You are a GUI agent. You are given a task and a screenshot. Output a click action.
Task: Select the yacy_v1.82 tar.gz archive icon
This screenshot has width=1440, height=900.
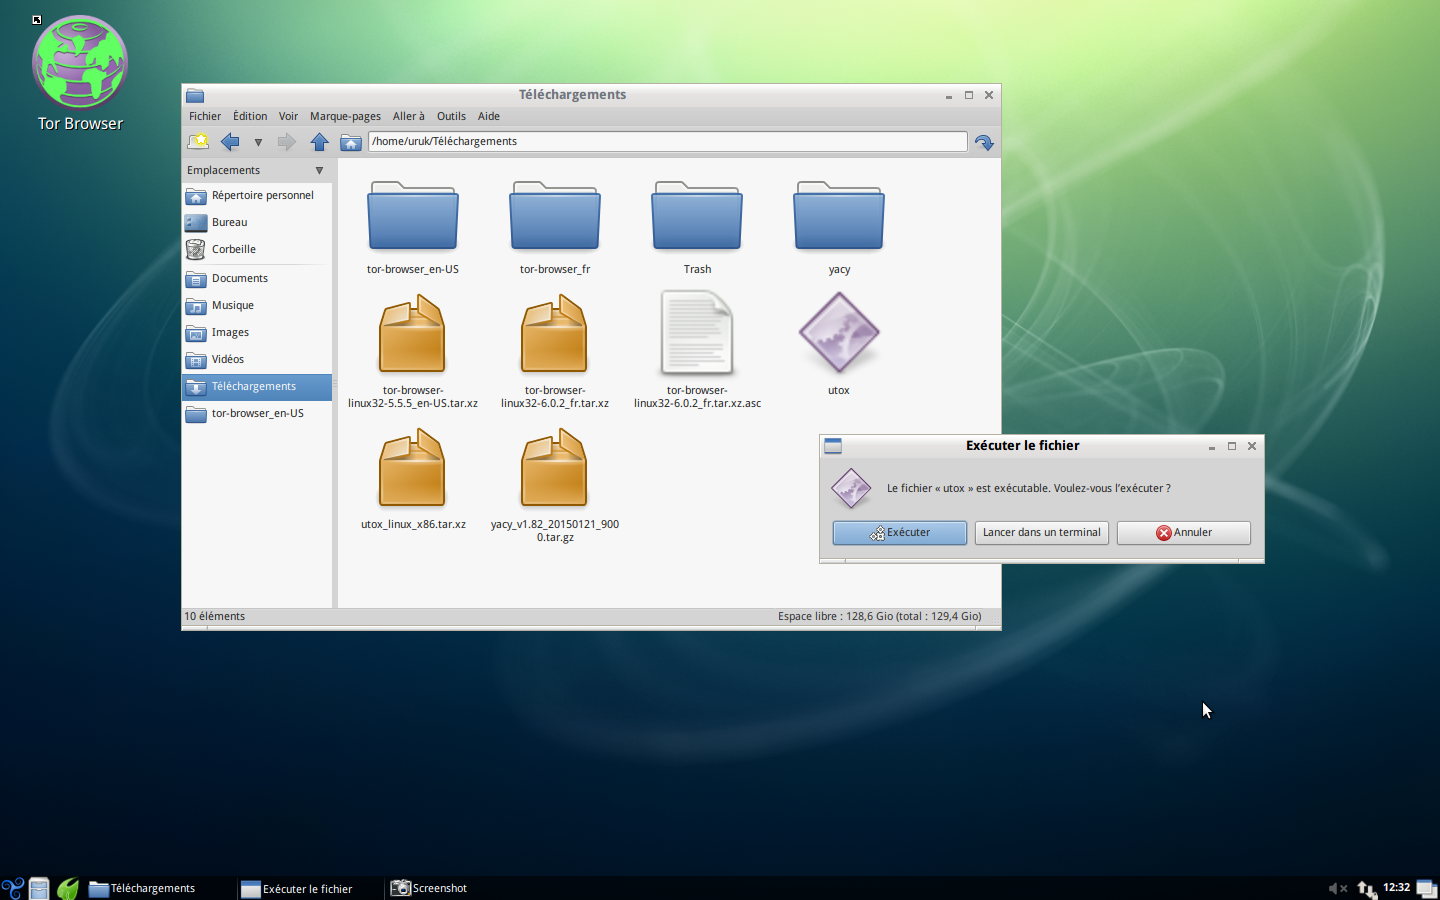tap(555, 468)
